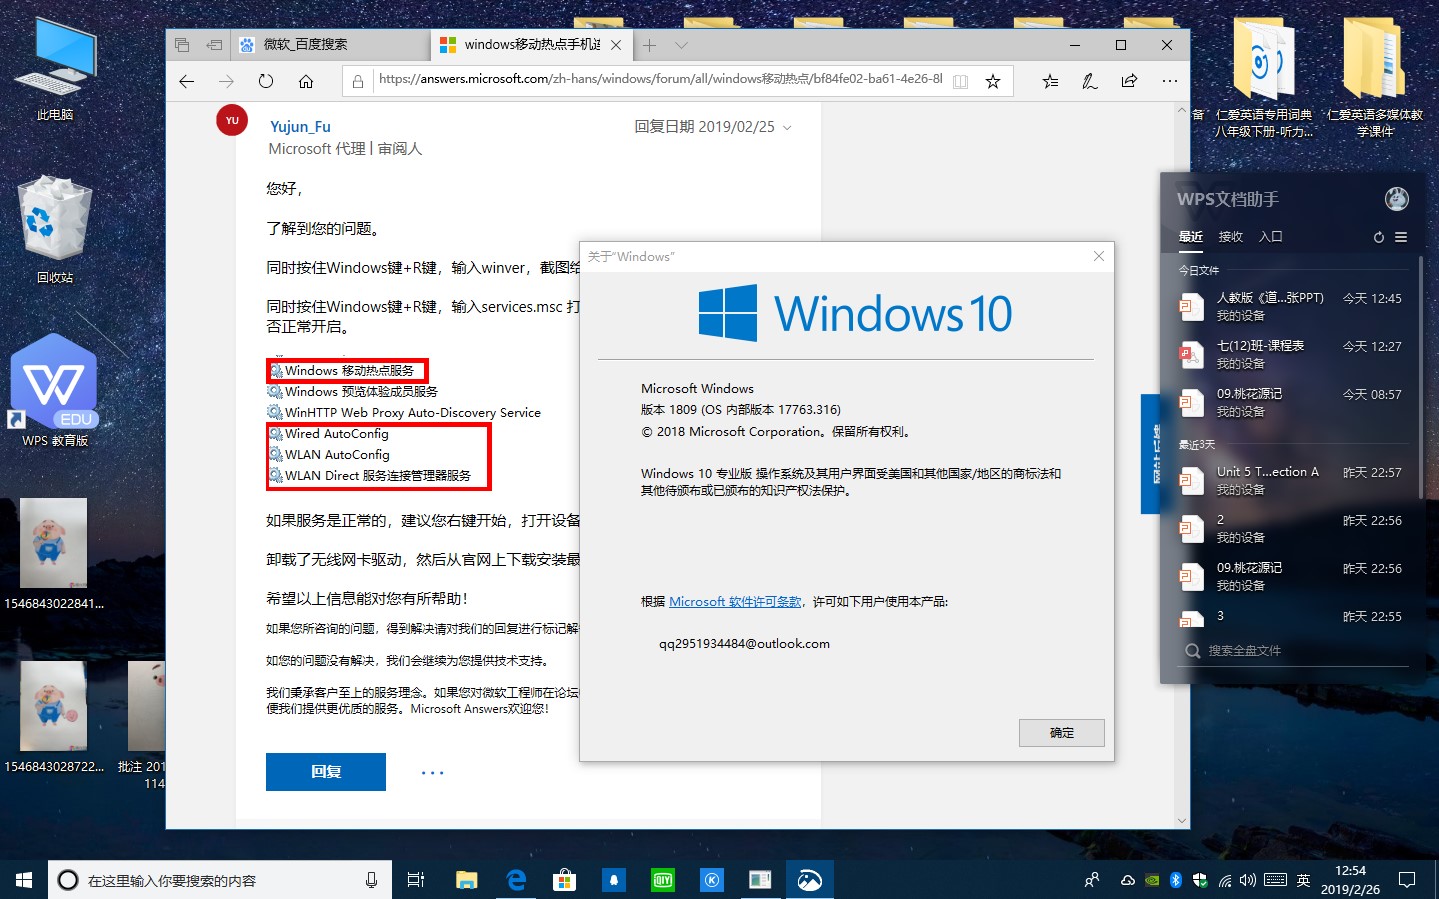
Task: Click the WPS助手 panel scrollbar
Action: coord(1421,376)
